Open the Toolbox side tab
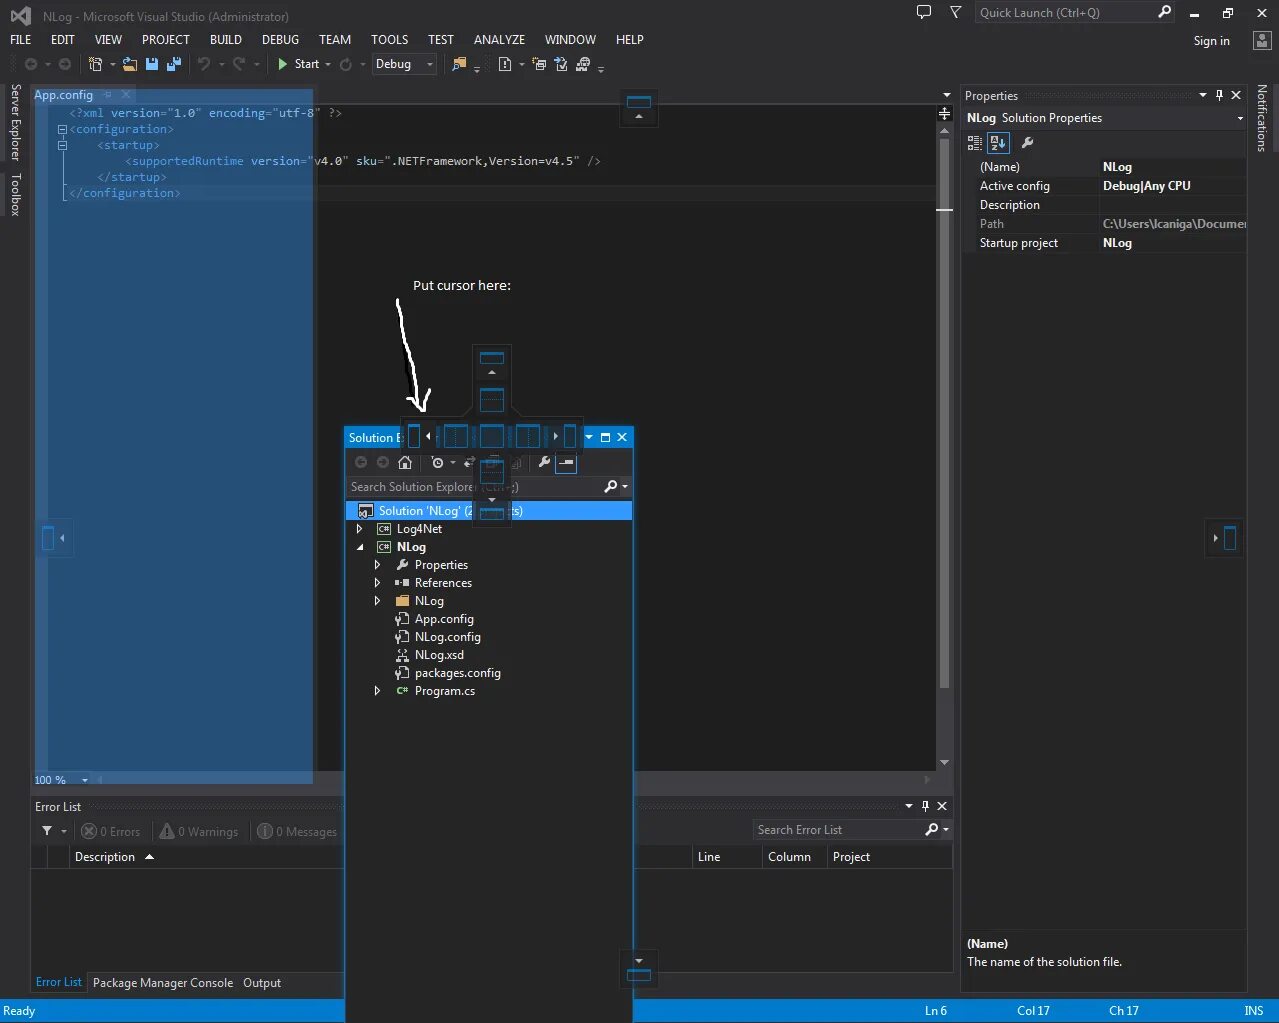 [x=15, y=194]
